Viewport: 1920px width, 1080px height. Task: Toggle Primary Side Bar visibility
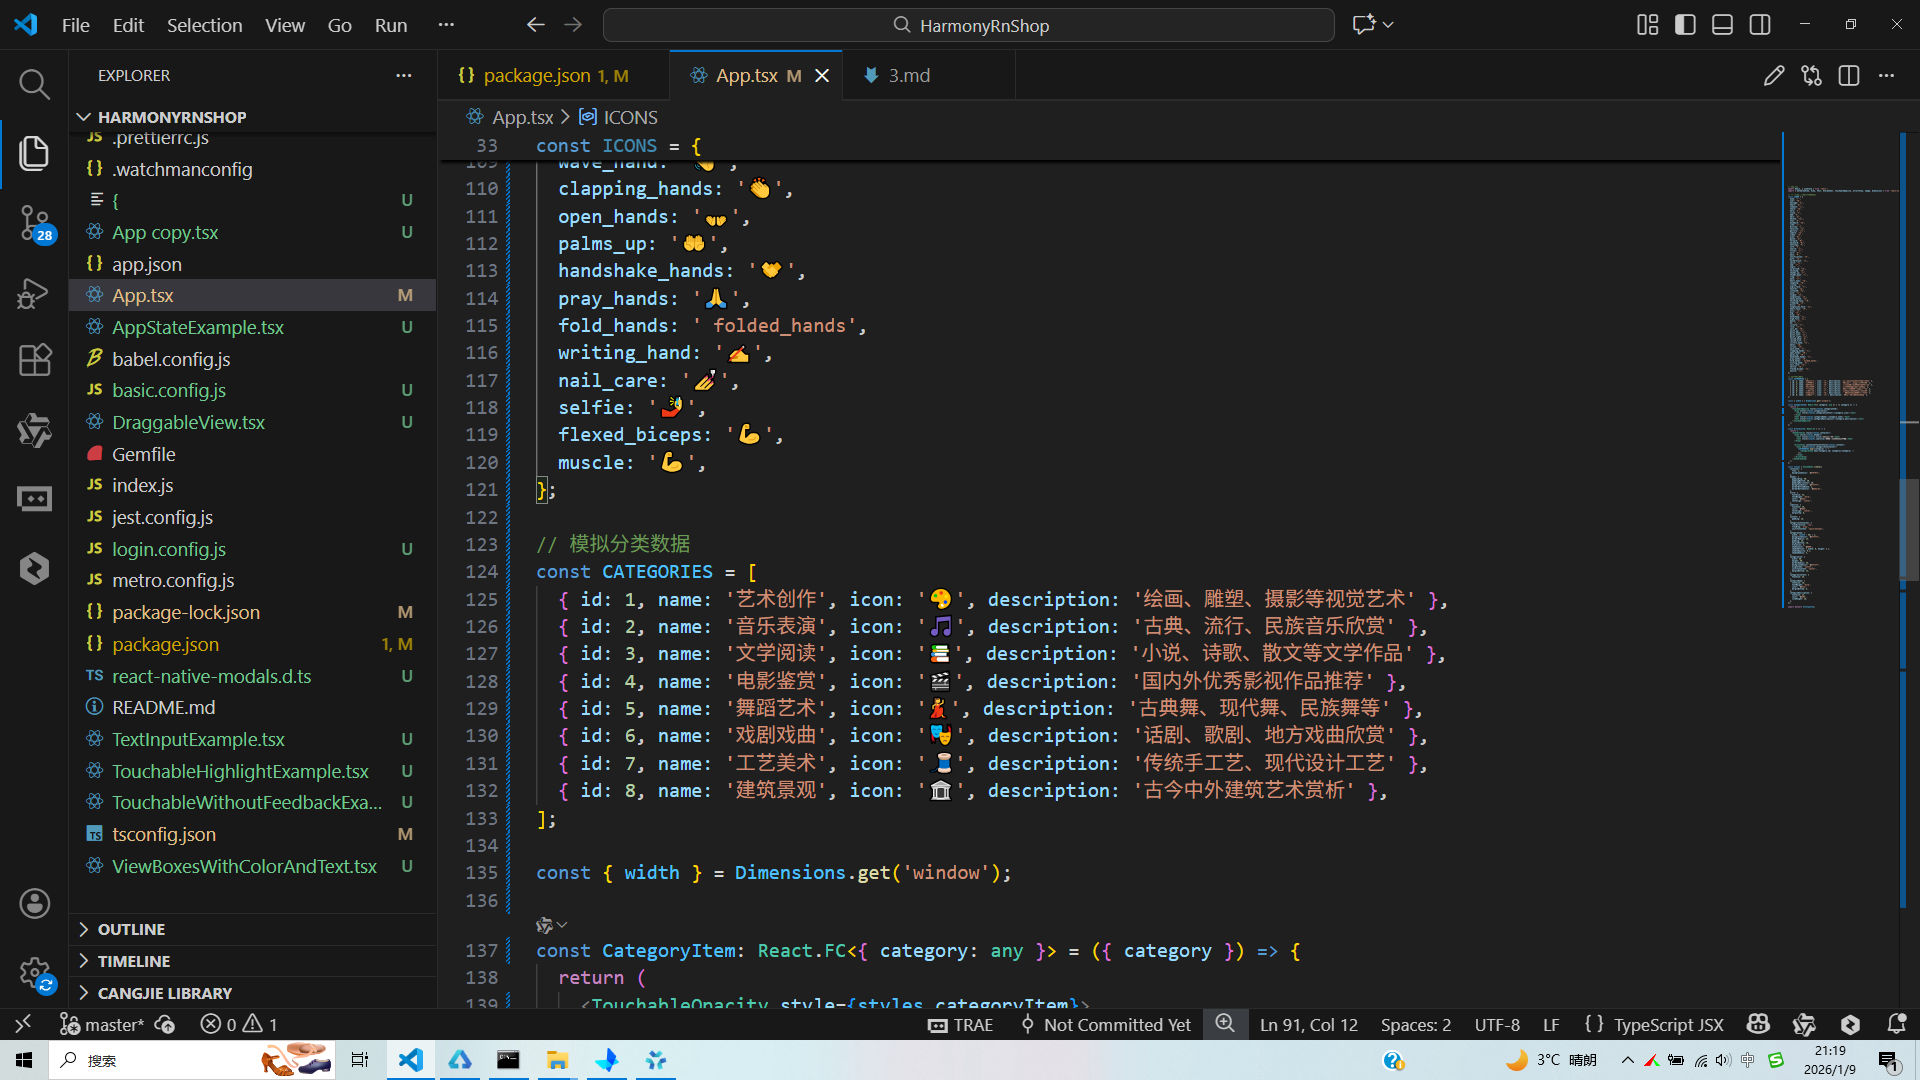1685,25
